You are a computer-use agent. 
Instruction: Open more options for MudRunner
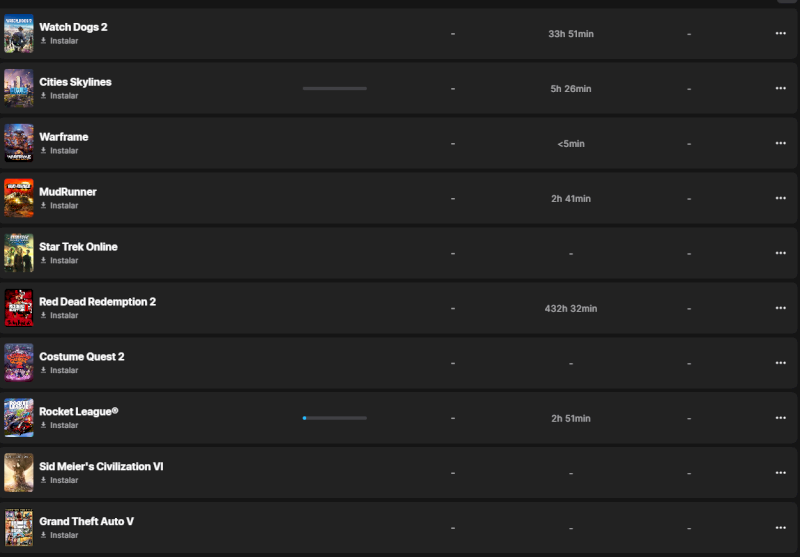coord(780,199)
